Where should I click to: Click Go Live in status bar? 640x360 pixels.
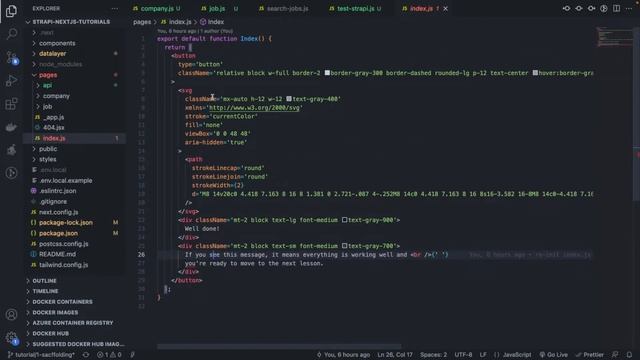point(553,355)
